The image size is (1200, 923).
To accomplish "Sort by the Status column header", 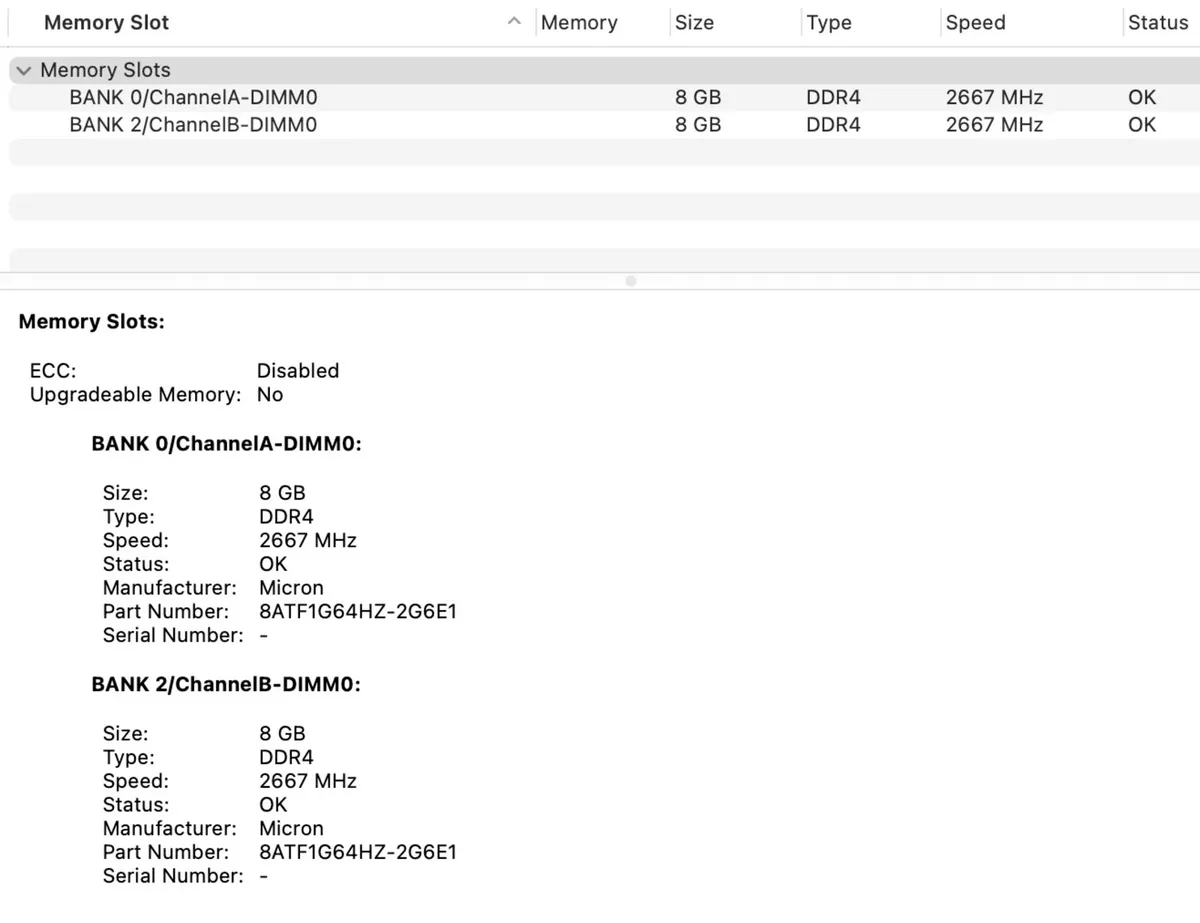I will 1159,22.
